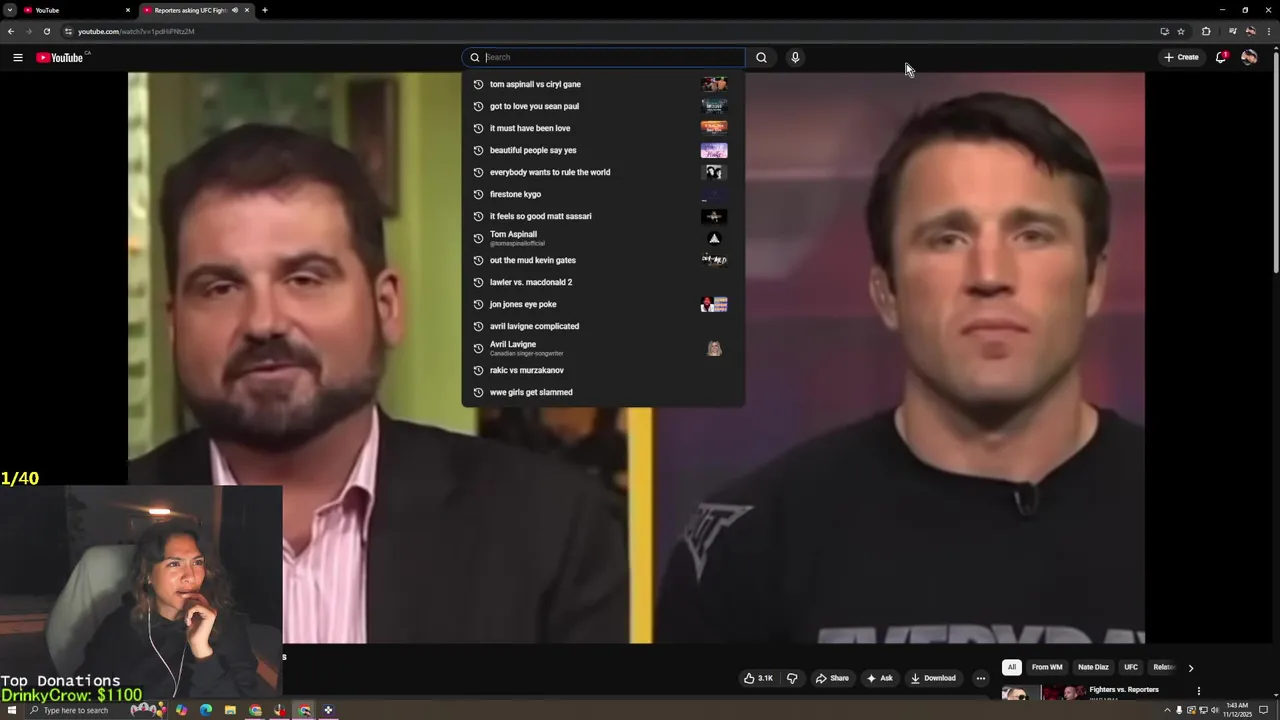The image size is (1280, 720).
Task: Open the Chrome three-dot menu
Action: 1268,31
